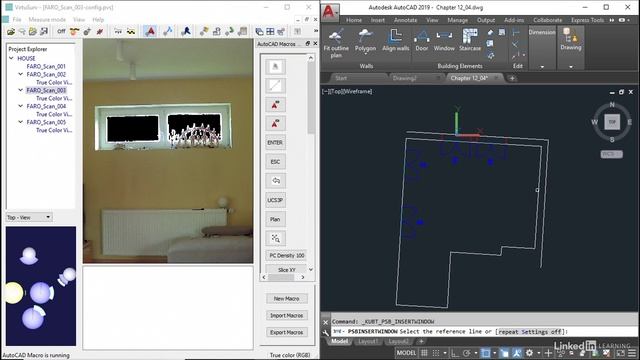This screenshot has height=360, width=640.
Task: Click the ENTER macro button
Action: click(x=276, y=142)
